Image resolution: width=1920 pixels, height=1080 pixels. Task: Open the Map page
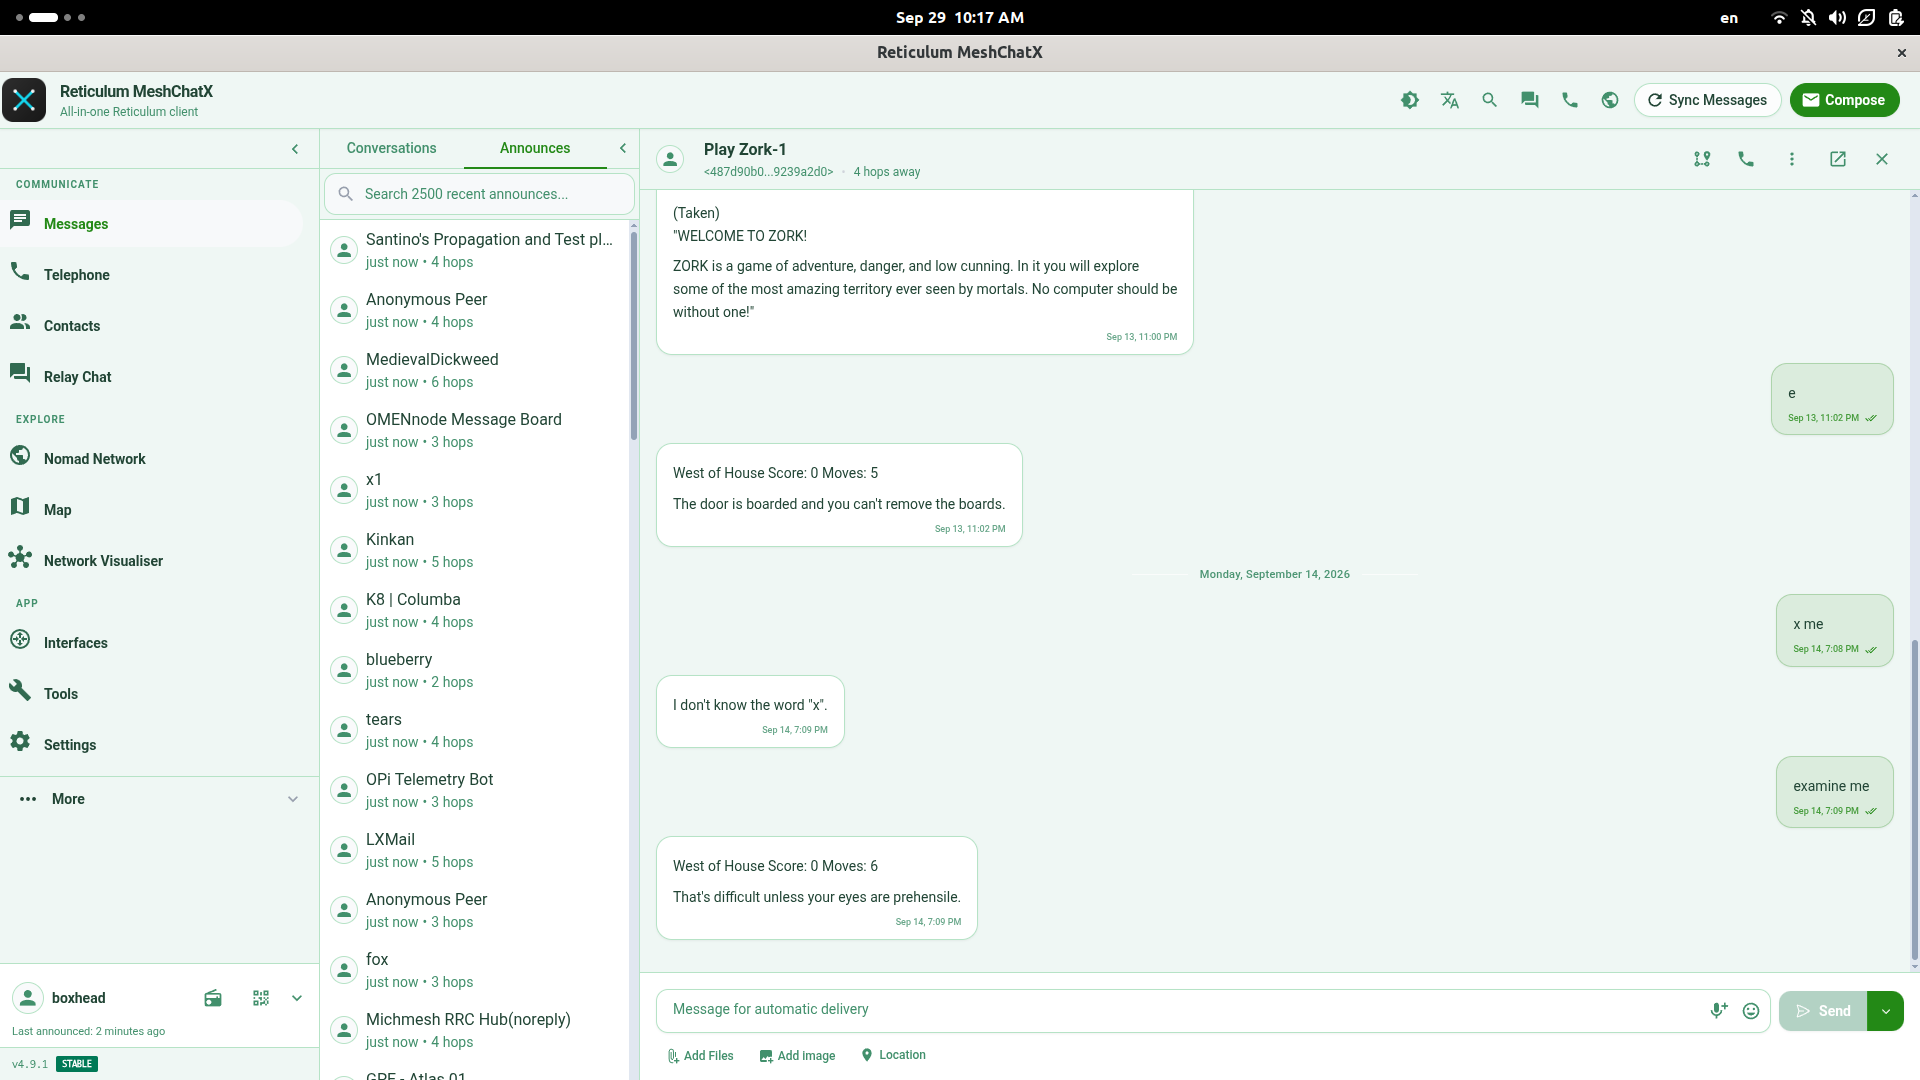pyautogui.click(x=152, y=509)
